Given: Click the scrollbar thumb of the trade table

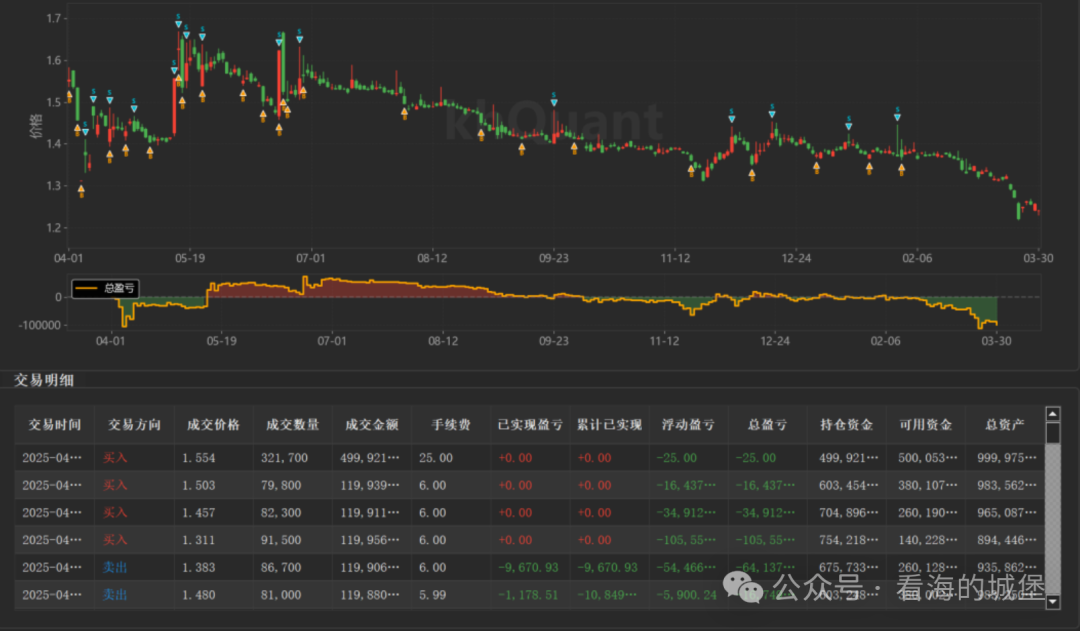Looking at the screenshot, I should [1052, 433].
